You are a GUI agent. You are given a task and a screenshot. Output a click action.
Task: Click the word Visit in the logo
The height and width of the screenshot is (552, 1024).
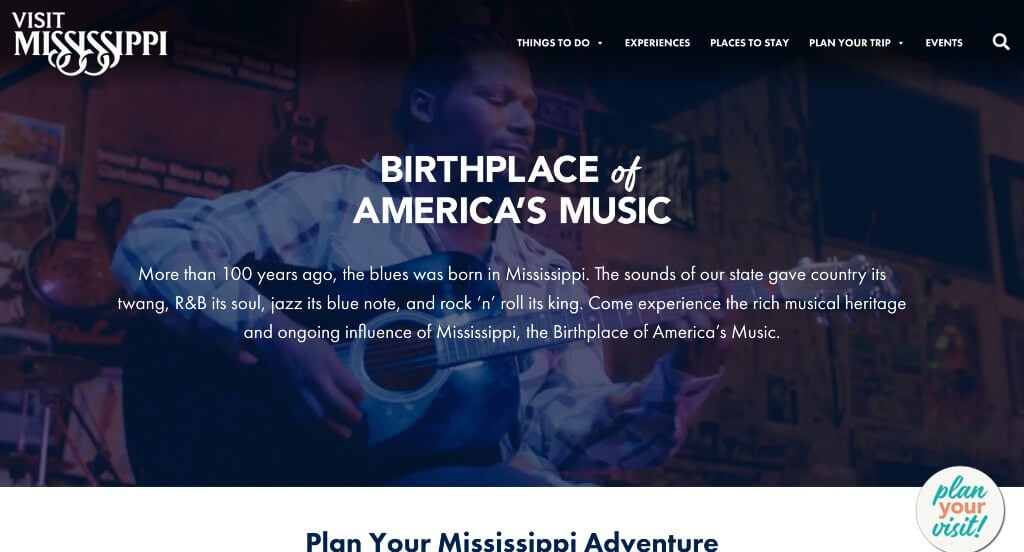point(38,20)
